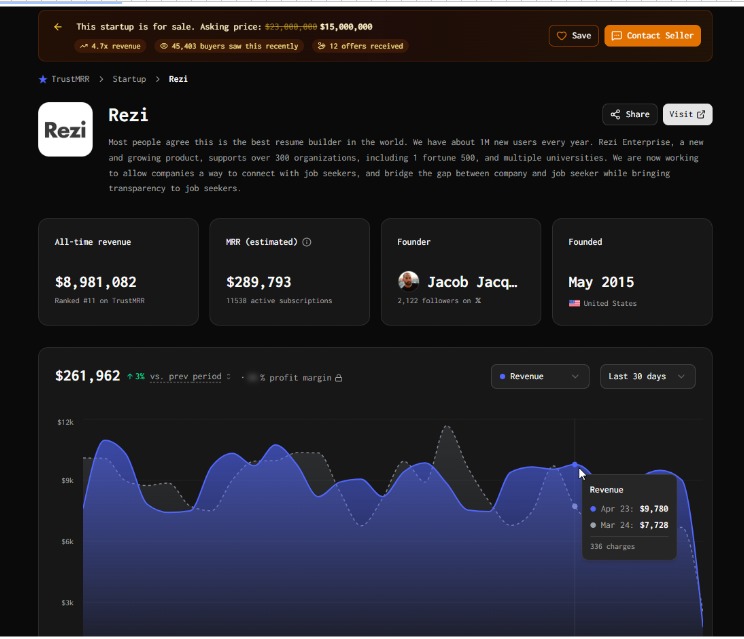
Task: Click the United States flag icon
Action: point(574,304)
